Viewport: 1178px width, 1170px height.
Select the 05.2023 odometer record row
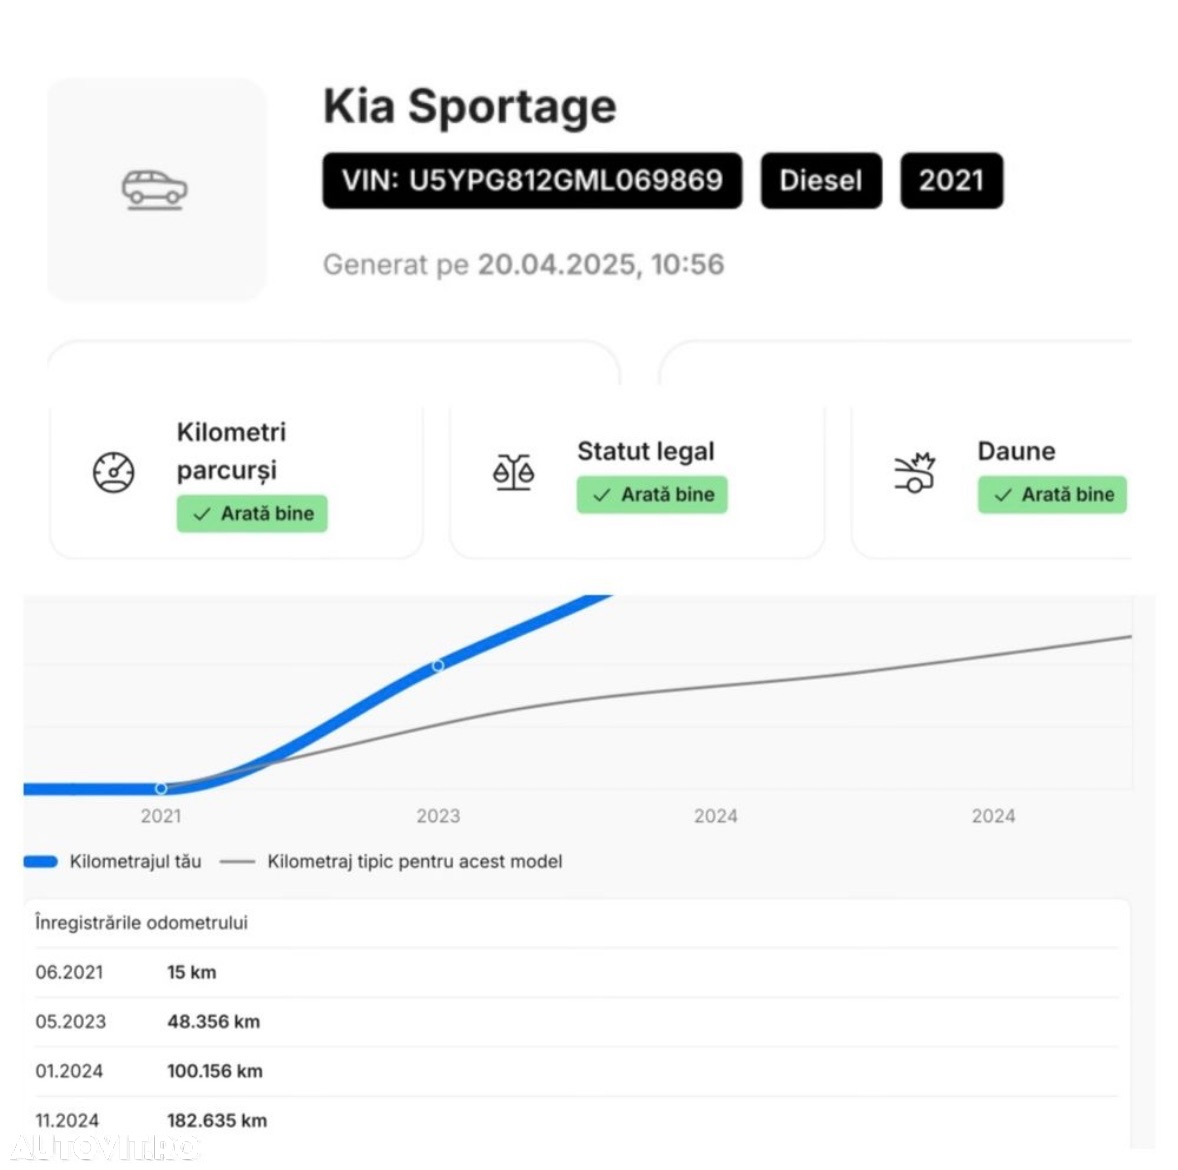point(575,1021)
